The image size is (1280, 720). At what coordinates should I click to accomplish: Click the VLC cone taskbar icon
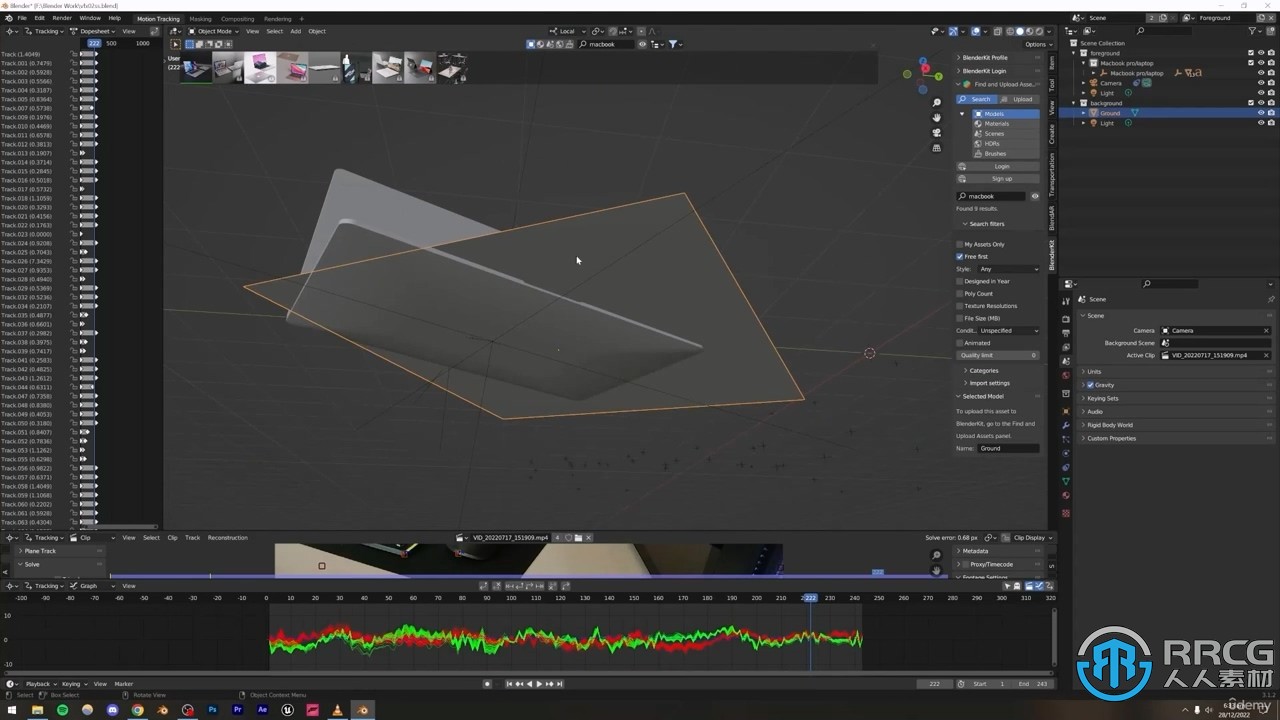click(337, 710)
